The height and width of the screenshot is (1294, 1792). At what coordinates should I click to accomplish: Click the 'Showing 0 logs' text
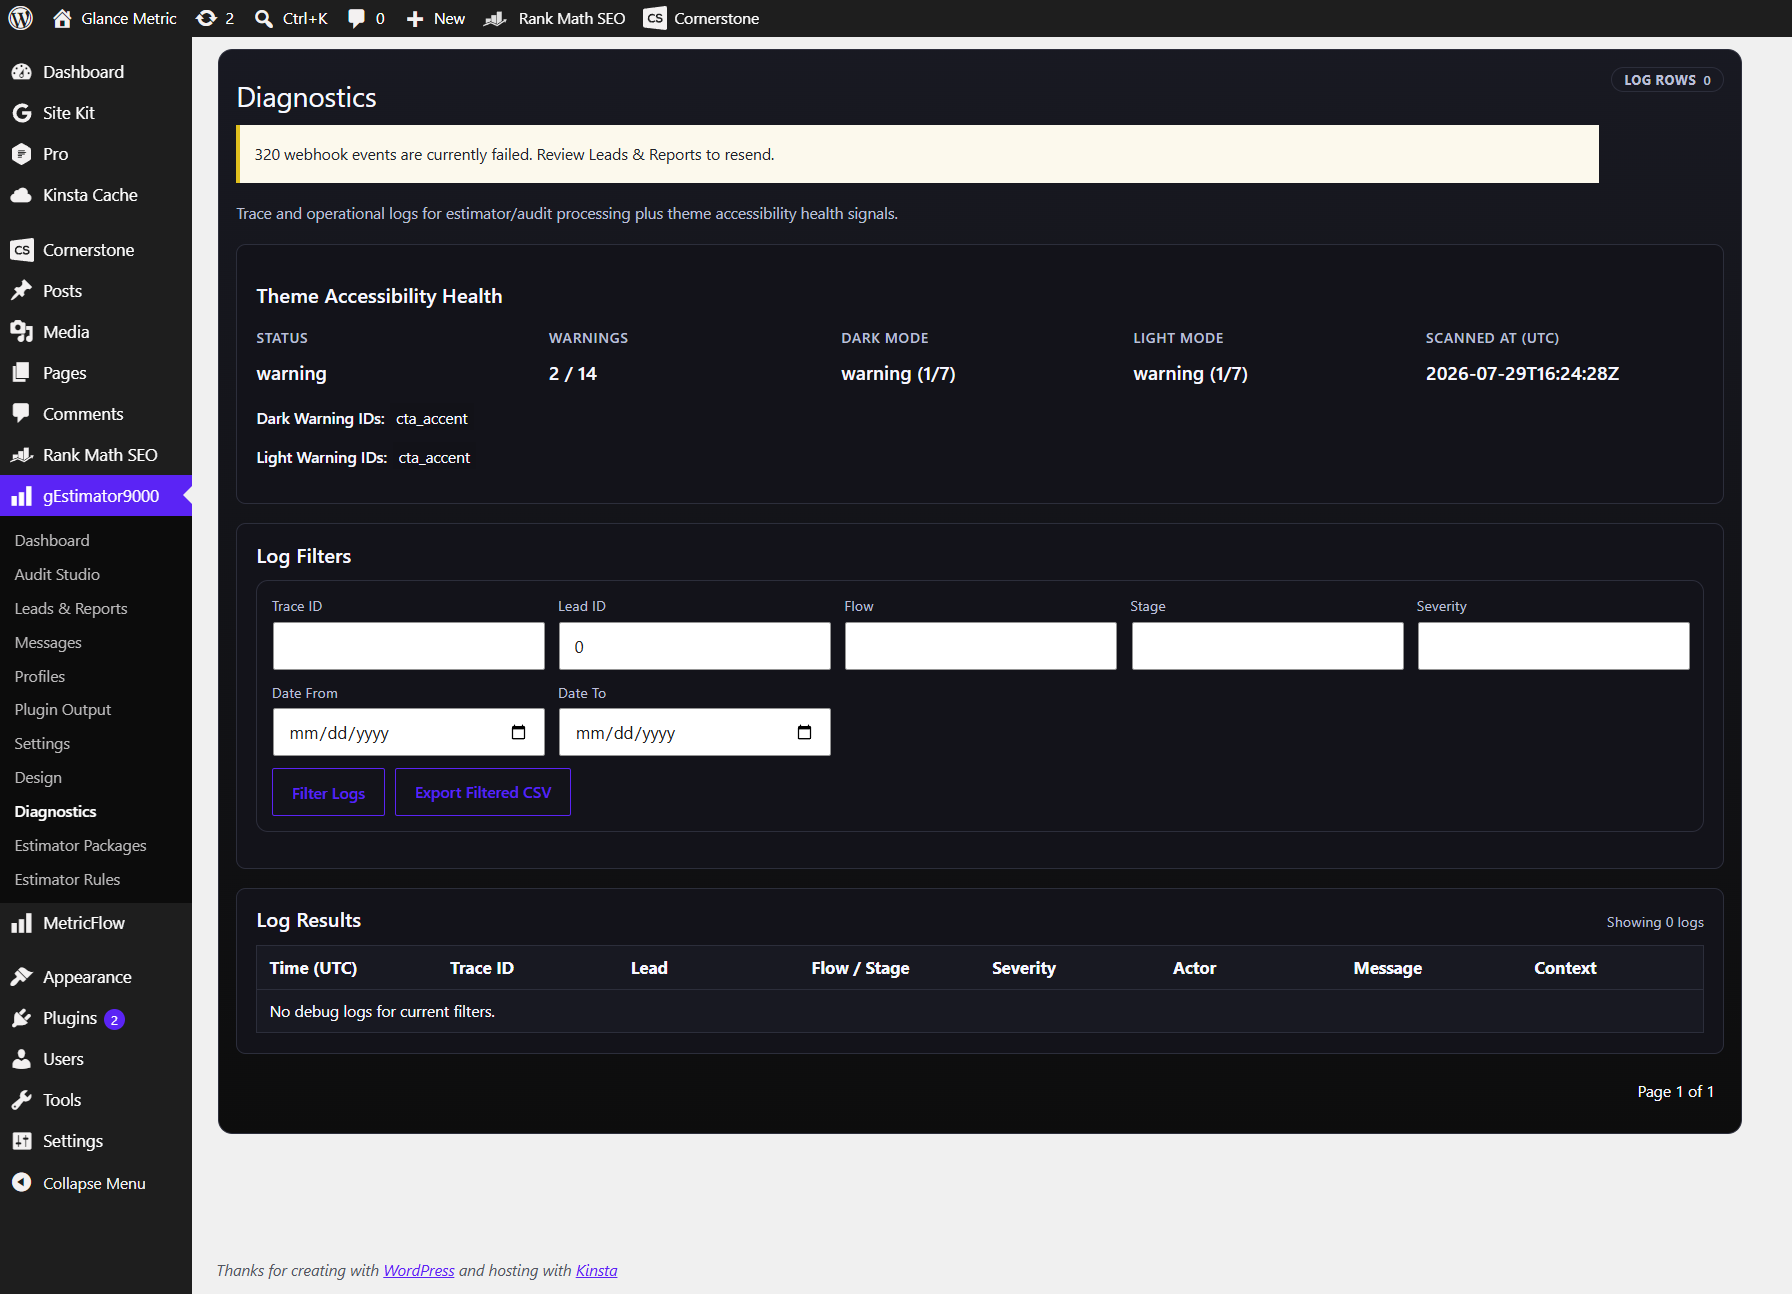coord(1655,922)
